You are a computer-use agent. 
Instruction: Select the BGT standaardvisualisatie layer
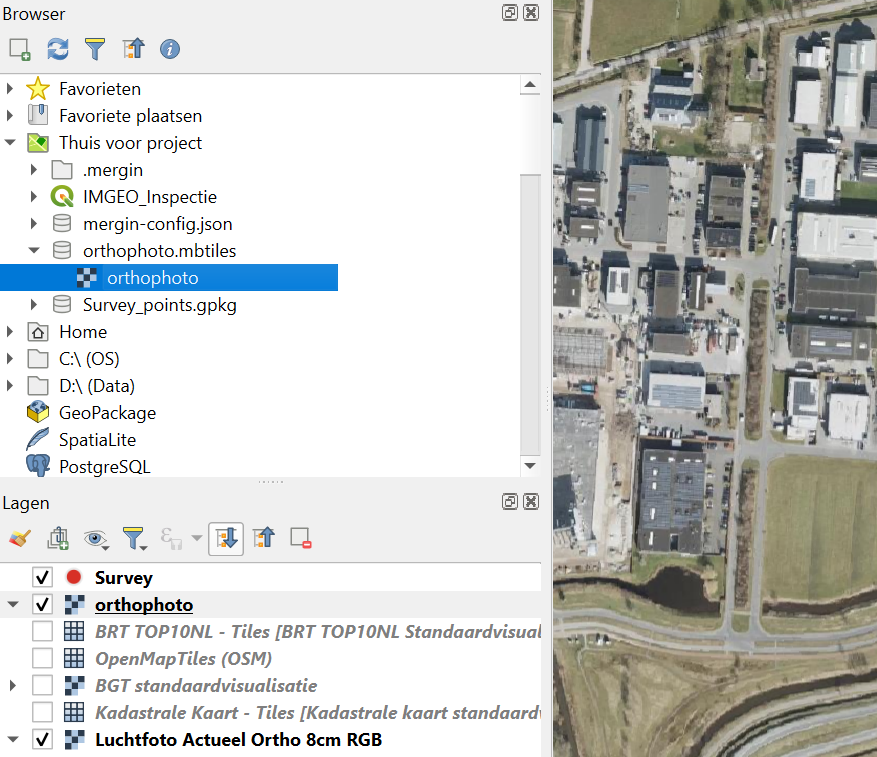pyautogui.click(x=205, y=686)
